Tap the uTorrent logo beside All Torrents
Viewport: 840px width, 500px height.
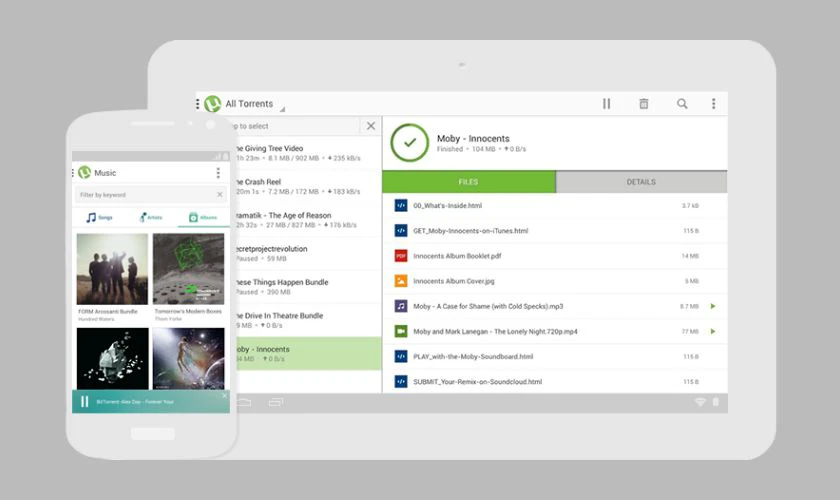coord(213,103)
